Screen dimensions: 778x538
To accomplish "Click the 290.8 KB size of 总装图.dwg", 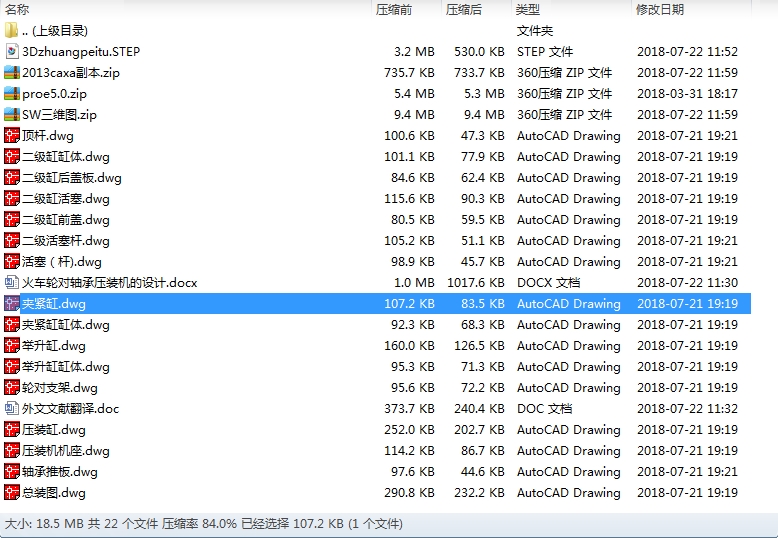I will point(409,493).
